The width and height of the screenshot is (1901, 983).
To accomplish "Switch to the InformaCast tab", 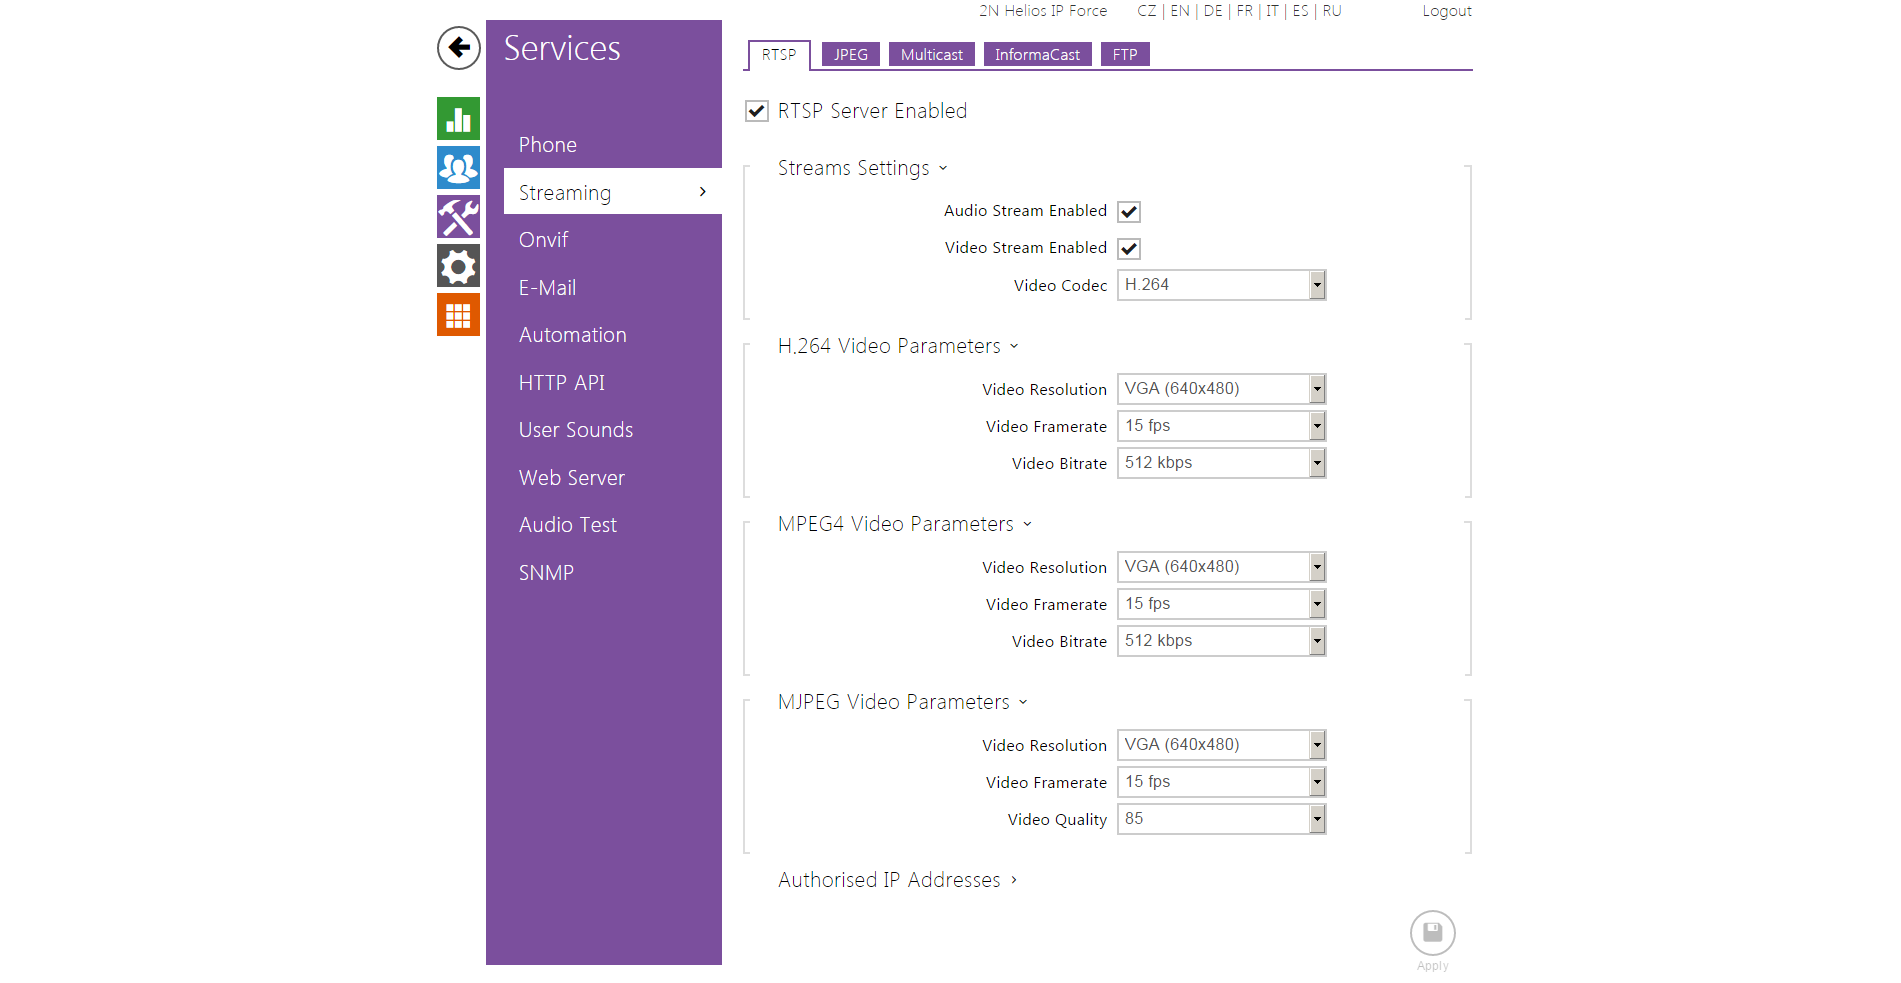I will 1037,55.
